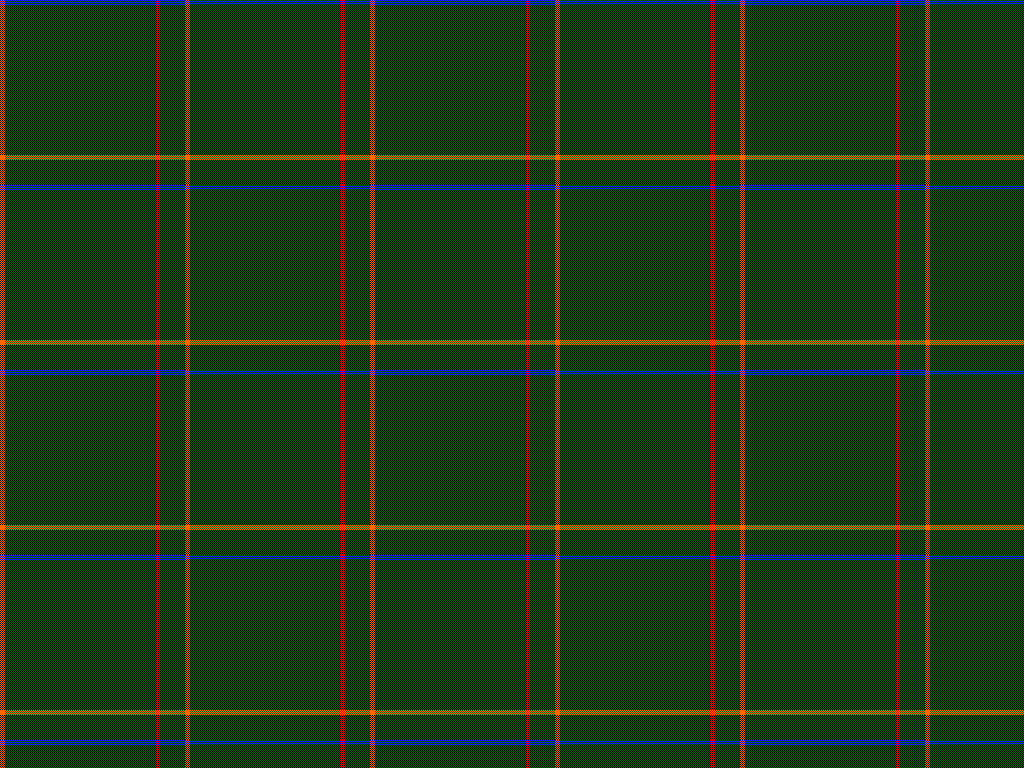Click the first green tile in the third row
Viewport: 1024px width, 768px height.
tap(265, 450)
